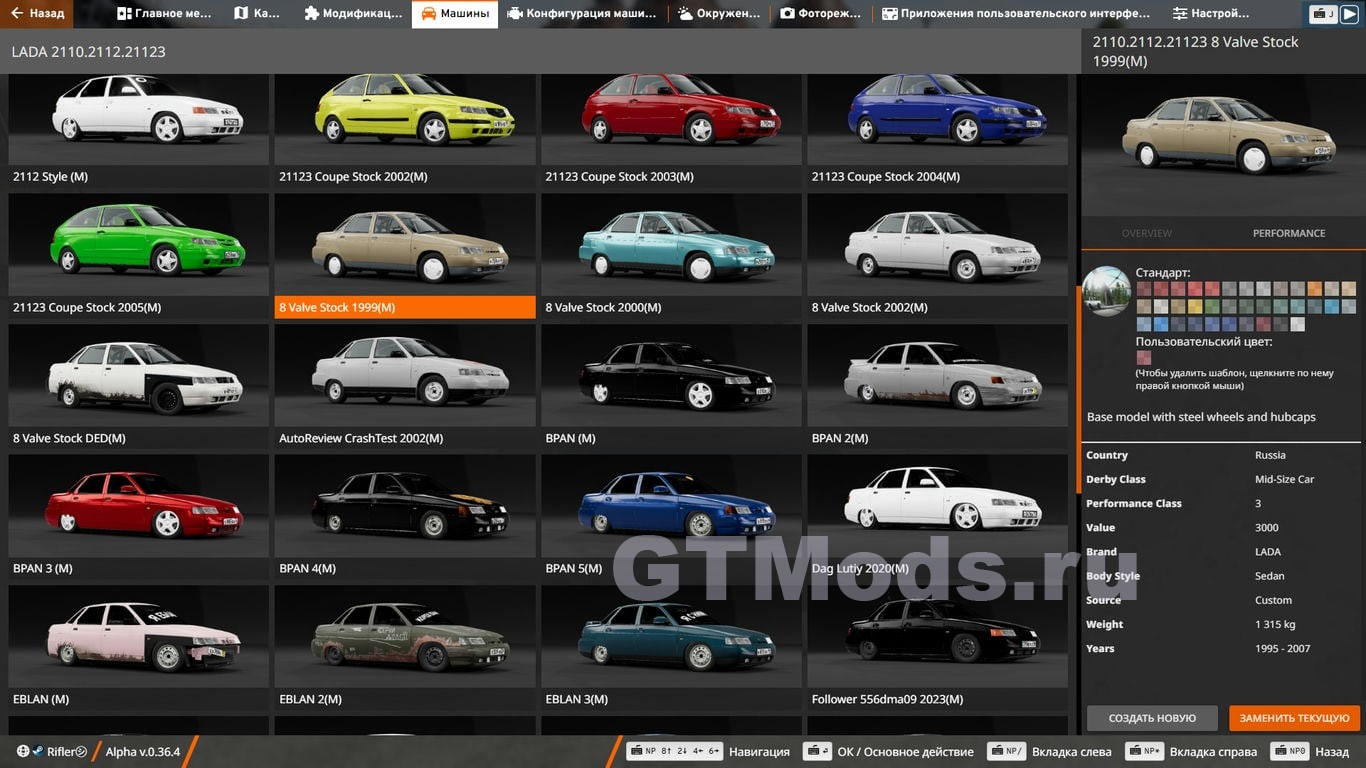This screenshot has width=1366, height=768.
Task: Click the Brand value LADA
Action: point(1267,552)
